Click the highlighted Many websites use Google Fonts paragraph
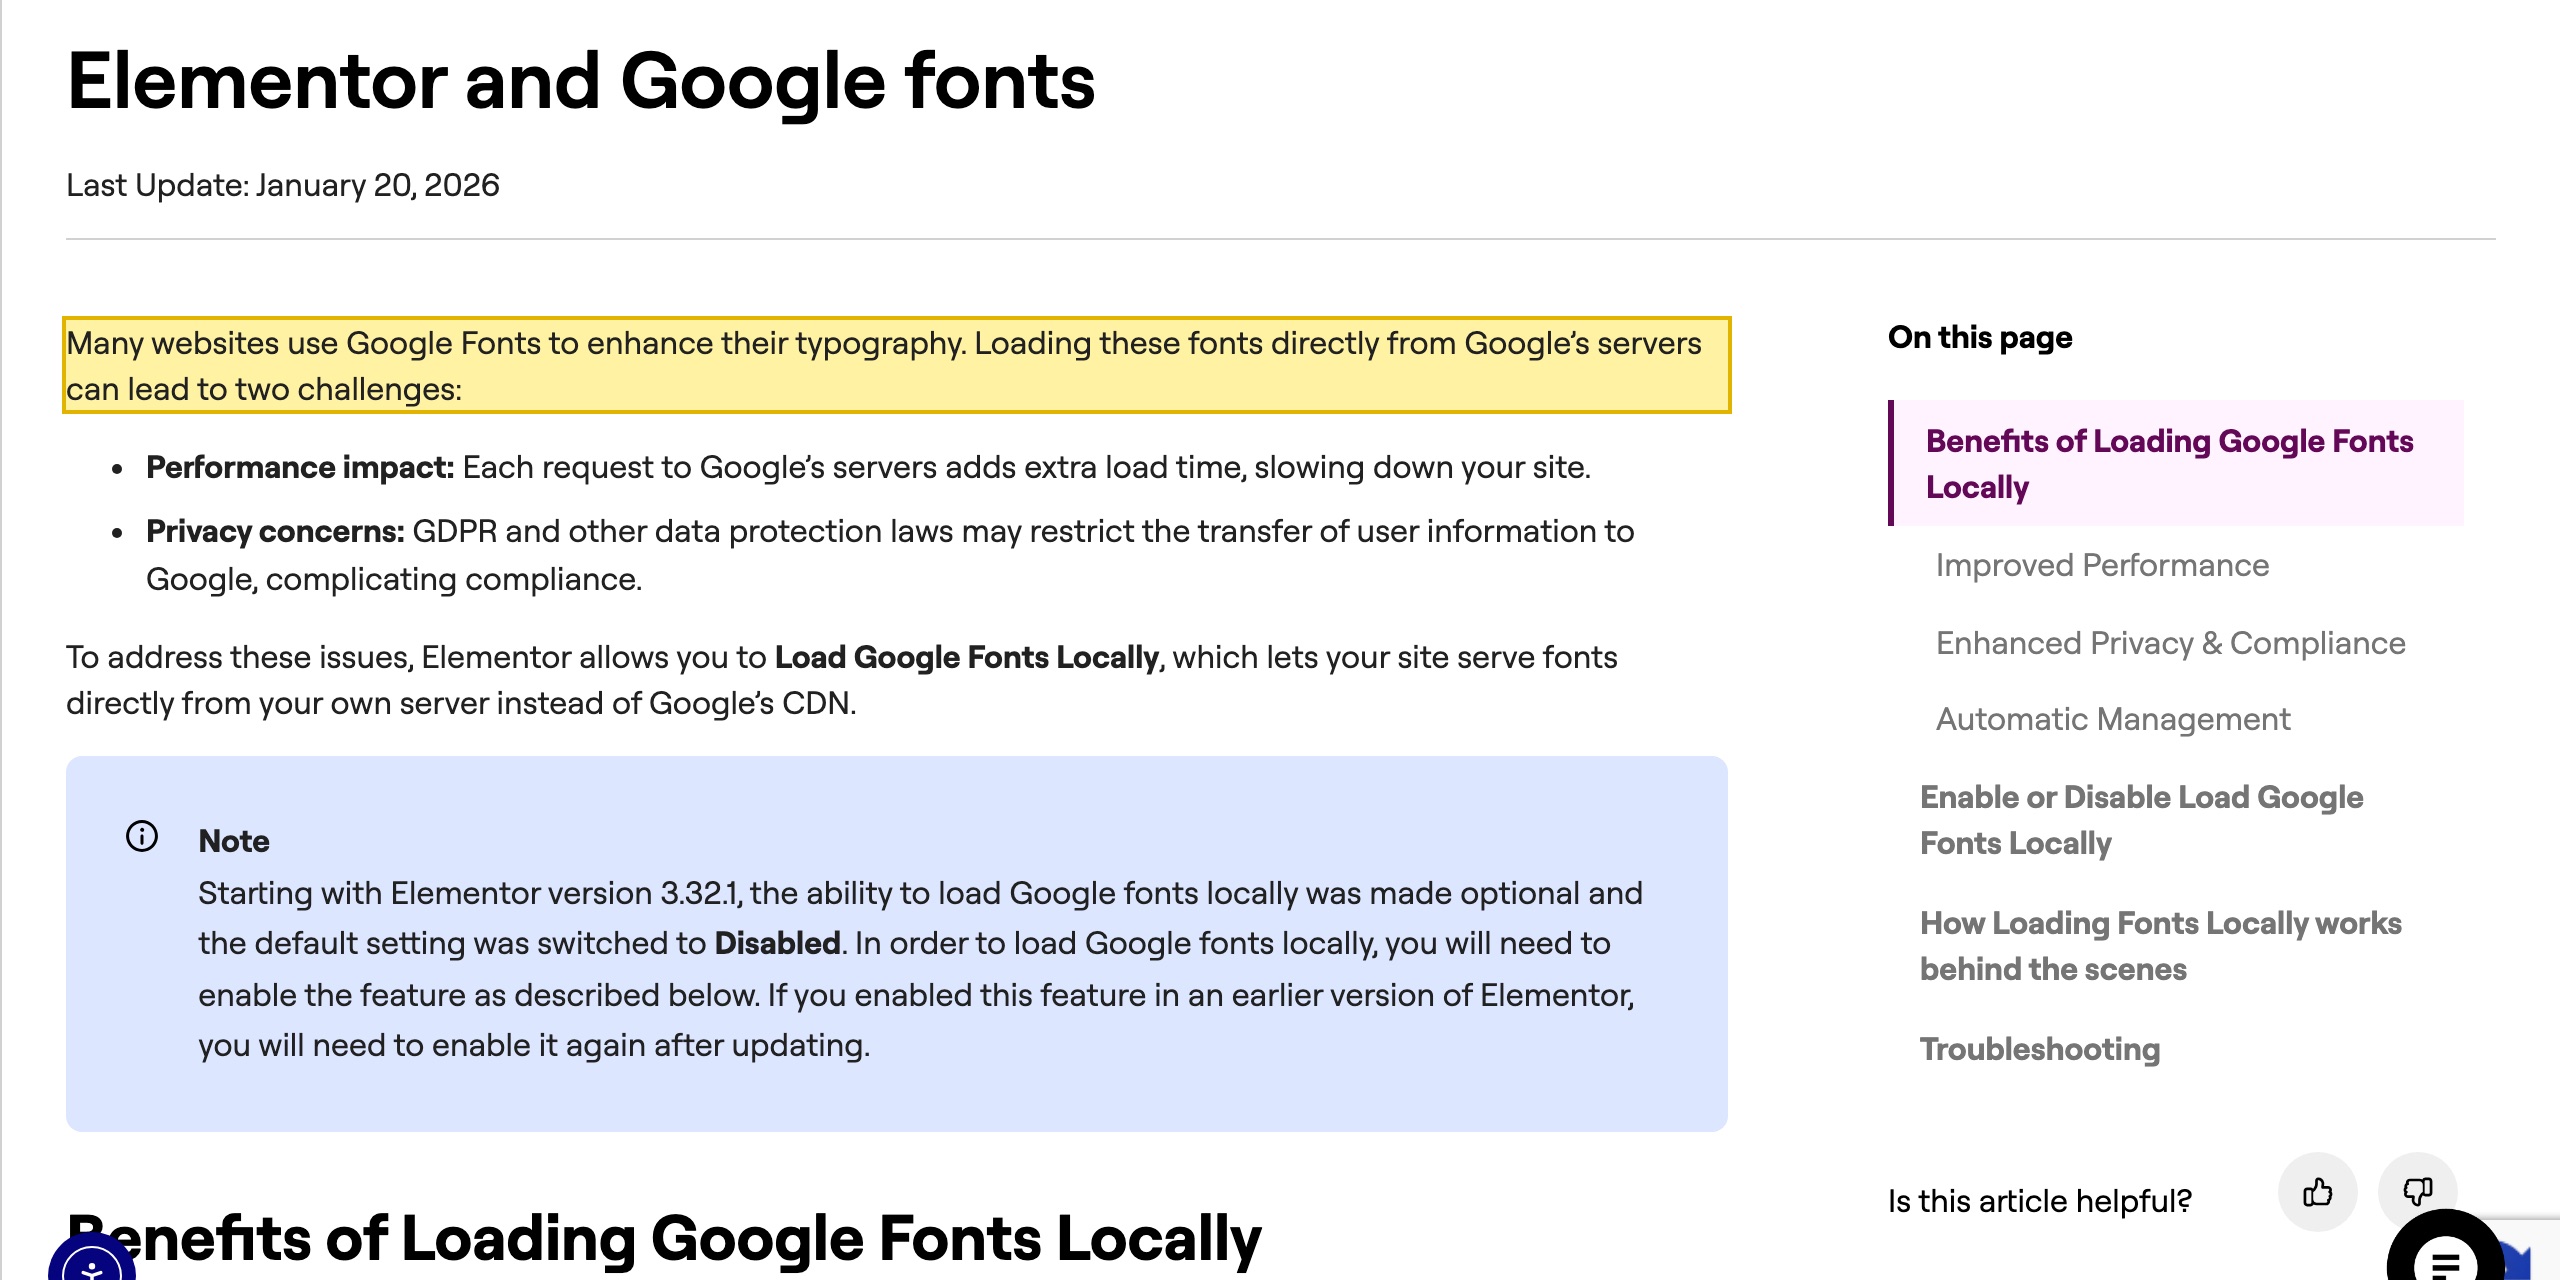The height and width of the screenshot is (1280, 2560). click(x=897, y=365)
